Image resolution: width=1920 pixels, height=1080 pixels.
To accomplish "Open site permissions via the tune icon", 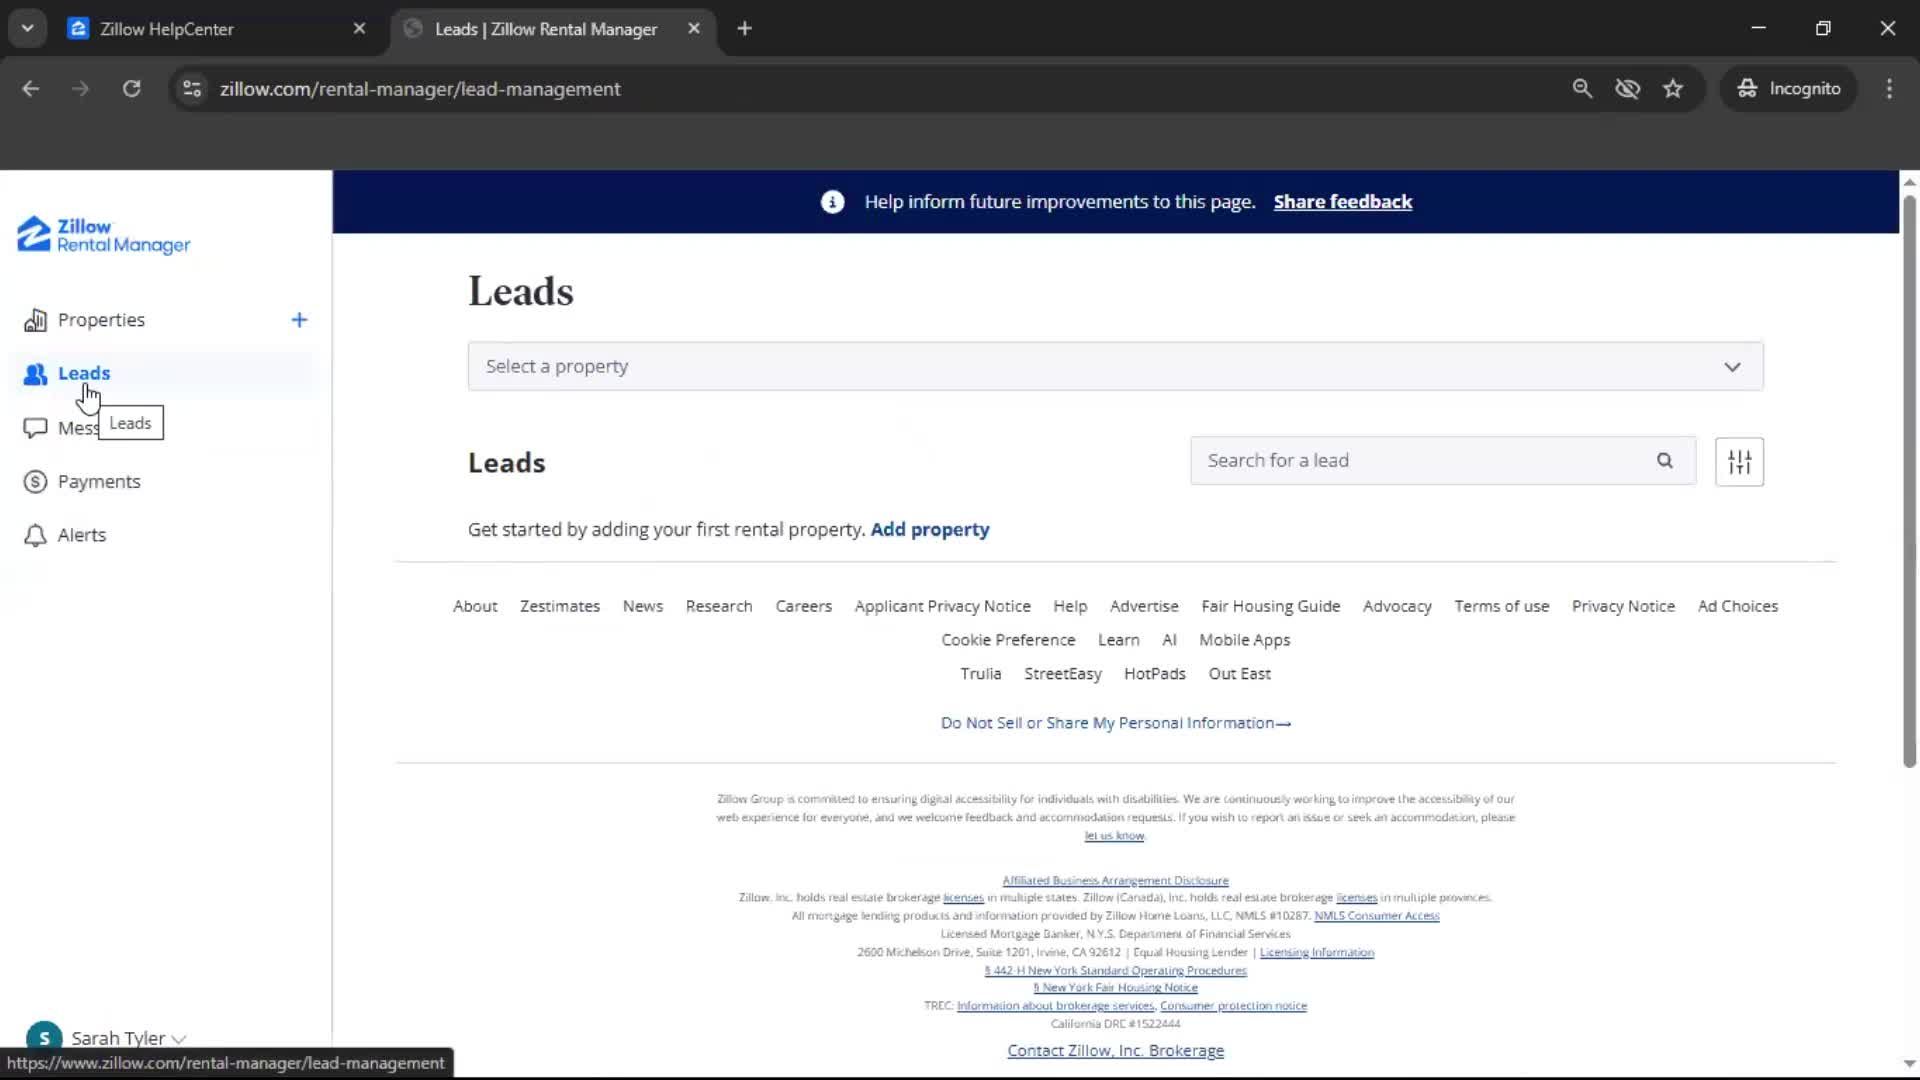I will click(x=191, y=88).
